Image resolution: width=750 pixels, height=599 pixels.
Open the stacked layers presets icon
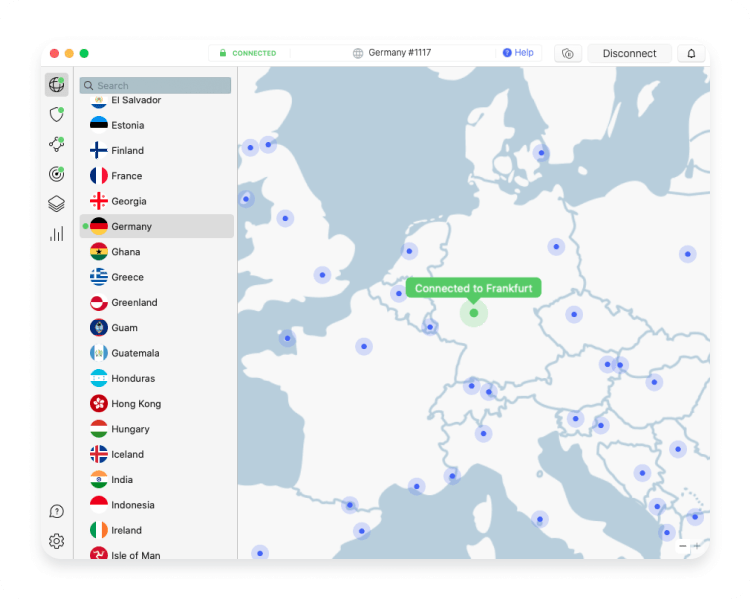[56, 204]
